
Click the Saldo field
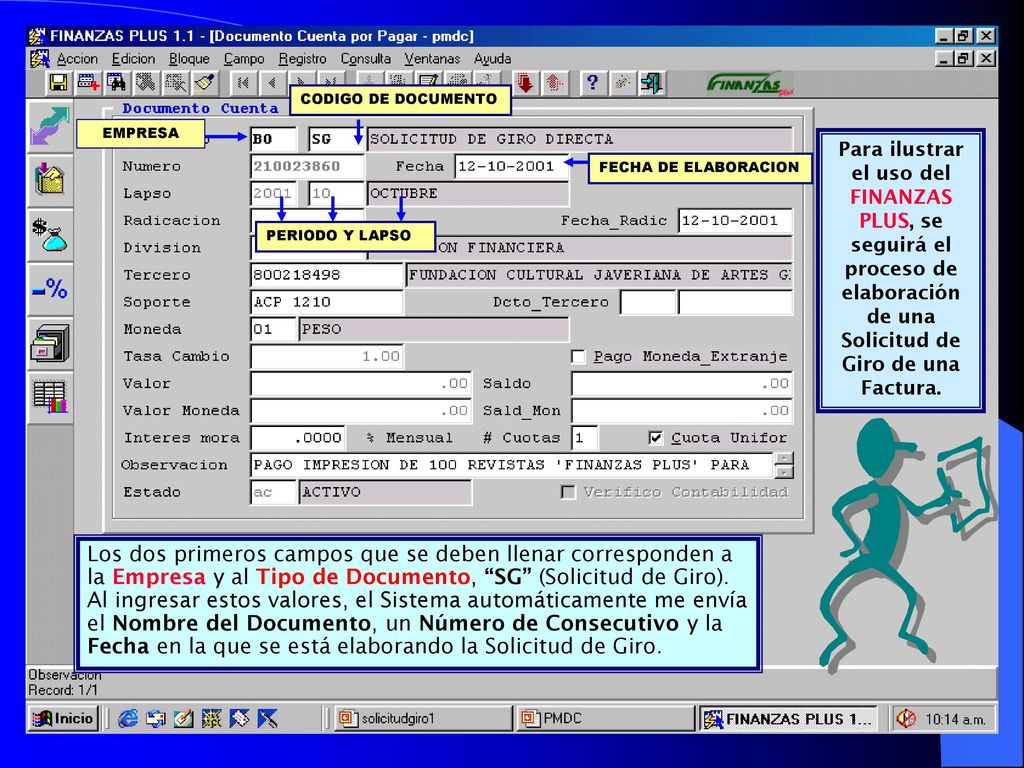pyautogui.click(x=682, y=383)
